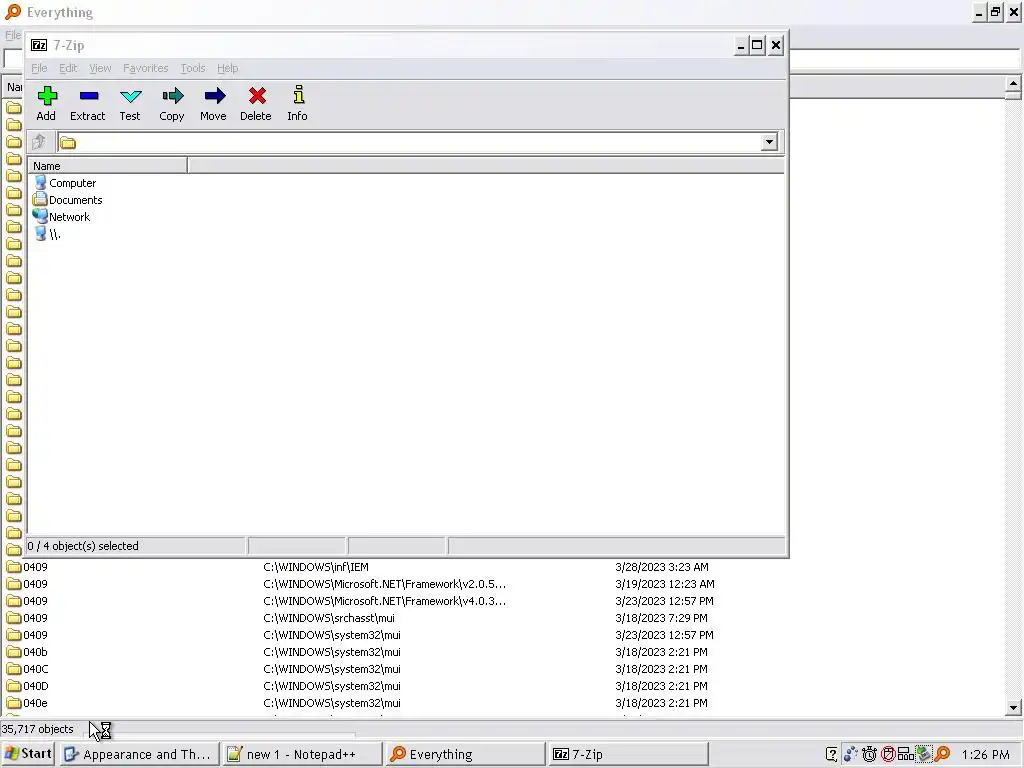Viewport: 1024px width, 768px height.
Task: Click the Everything tray icon in system tray
Action: coord(942,754)
